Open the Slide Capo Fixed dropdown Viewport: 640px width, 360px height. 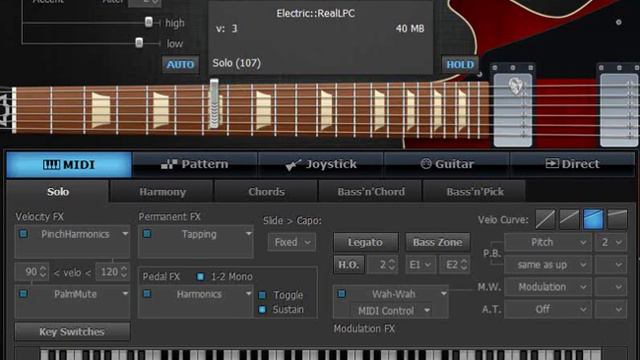pyautogui.click(x=292, y=242)
